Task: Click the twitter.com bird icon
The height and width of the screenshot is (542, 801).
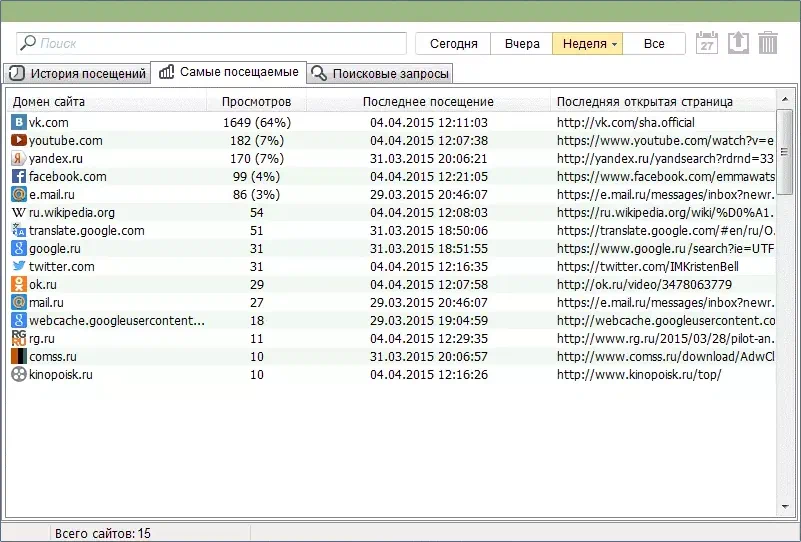Action: tap(18, 266)
